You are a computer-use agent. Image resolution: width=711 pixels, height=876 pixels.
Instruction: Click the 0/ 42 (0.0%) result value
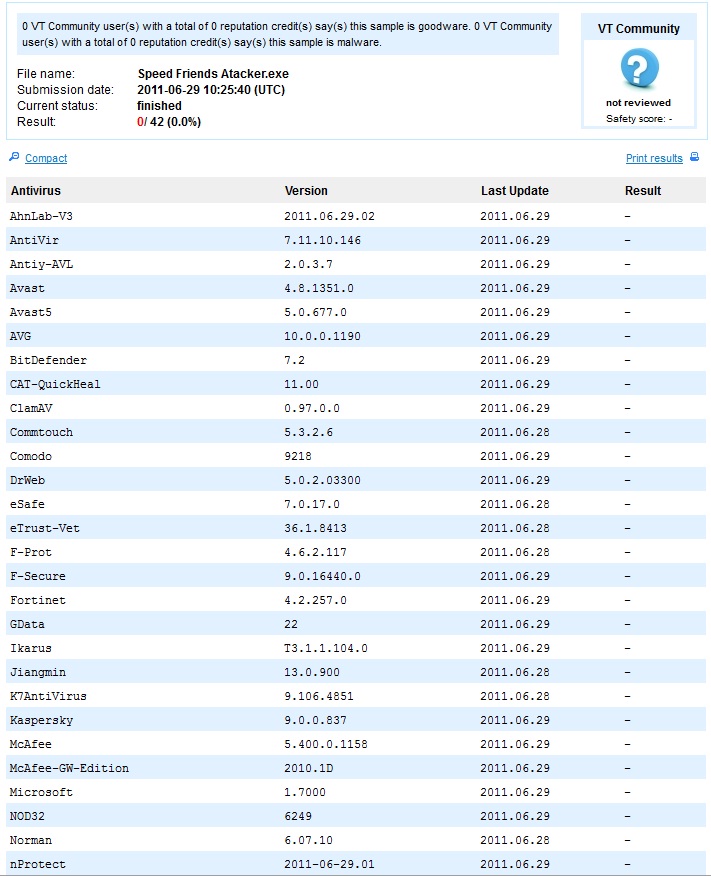point(169,122)
